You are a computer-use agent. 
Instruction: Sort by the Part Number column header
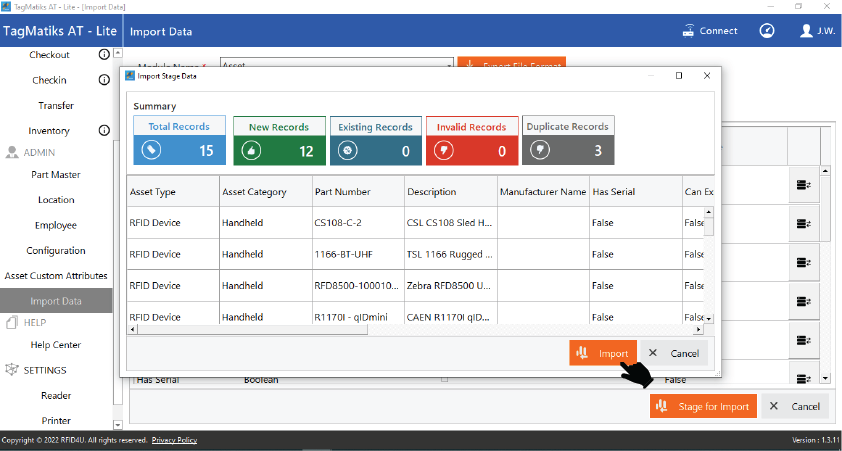point(342,192)
